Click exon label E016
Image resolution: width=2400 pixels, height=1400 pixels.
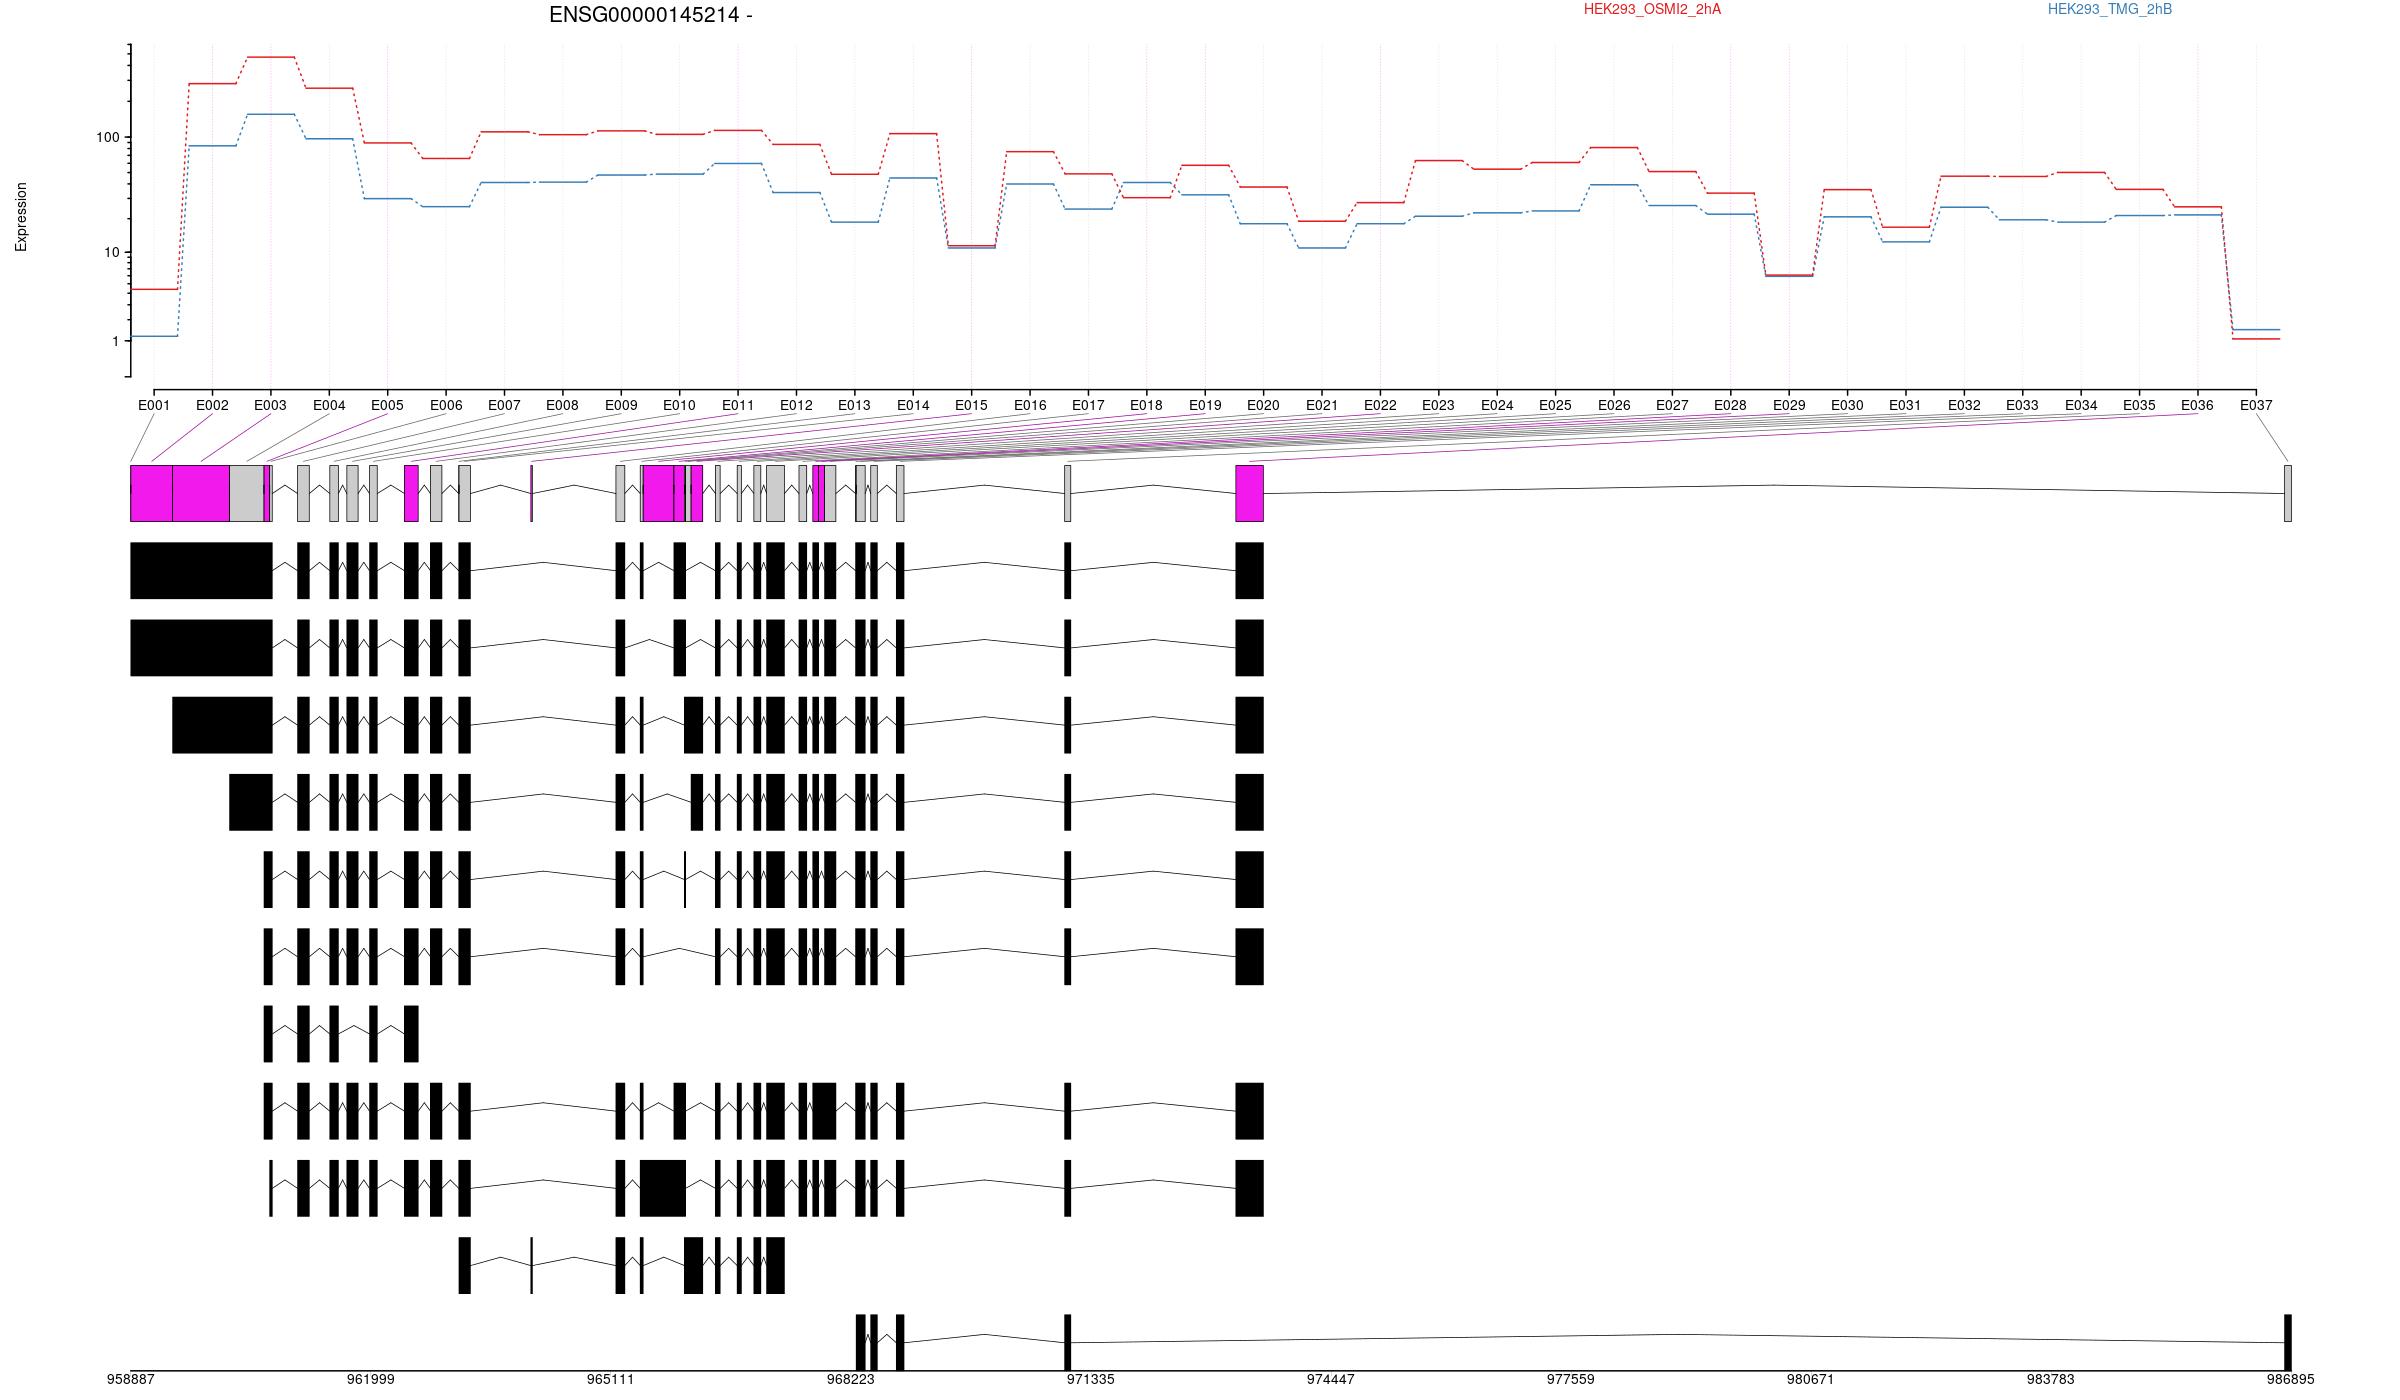point(1030,406)
